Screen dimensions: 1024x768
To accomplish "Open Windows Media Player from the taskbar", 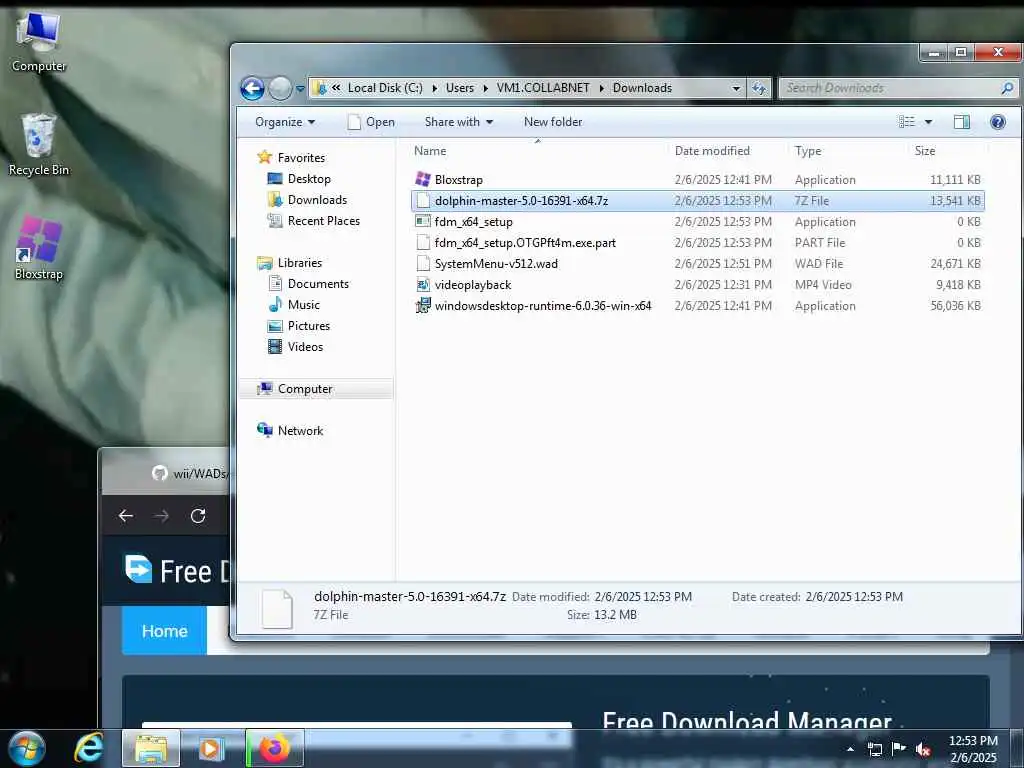I will 211,748.
